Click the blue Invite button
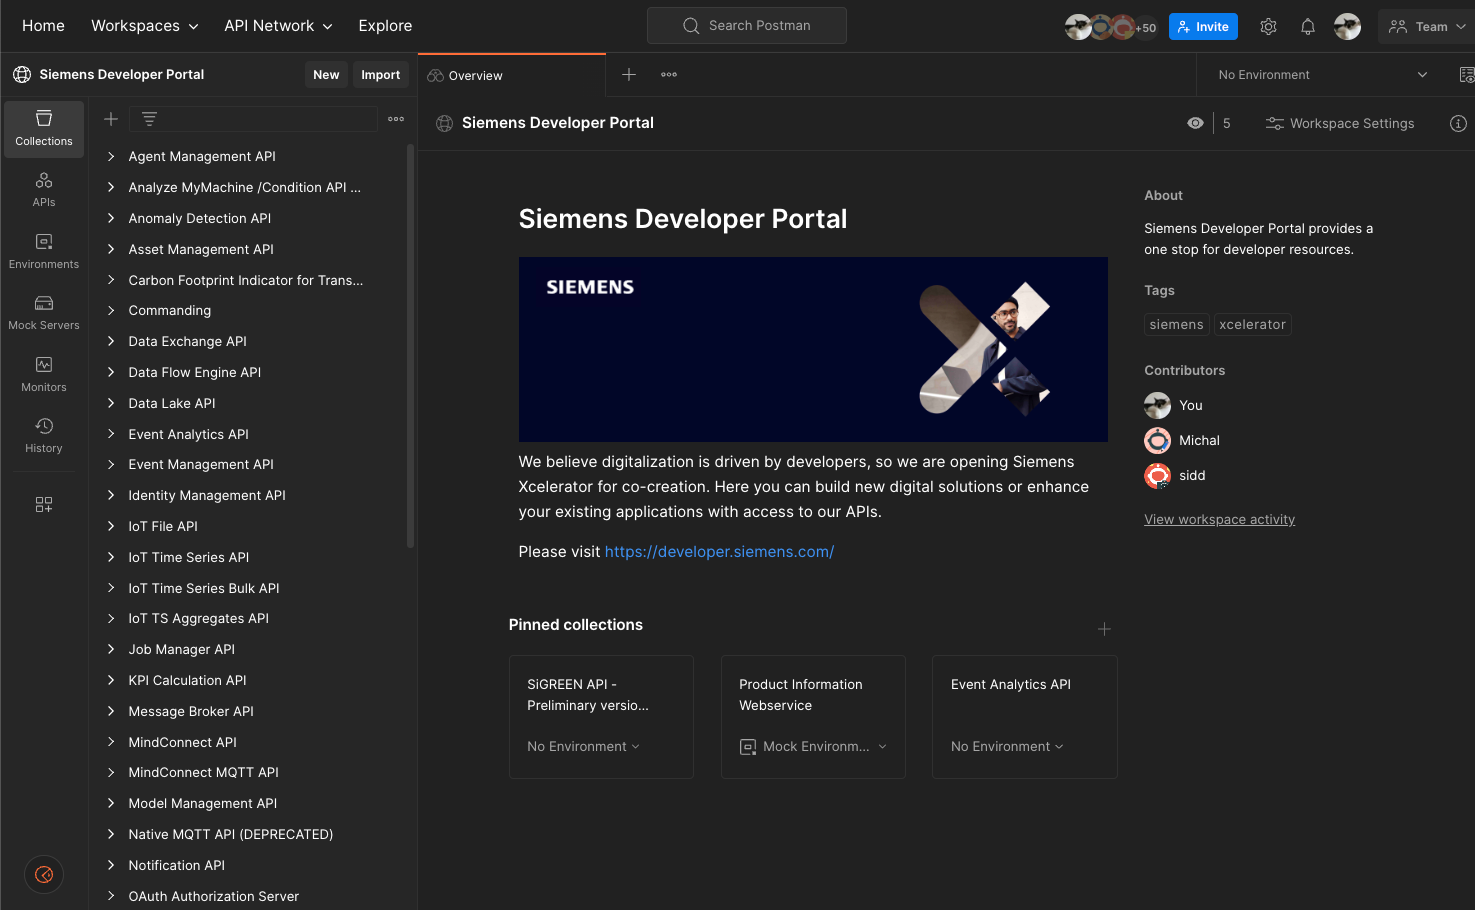The image size is (1475, 910). (1203, 27)
